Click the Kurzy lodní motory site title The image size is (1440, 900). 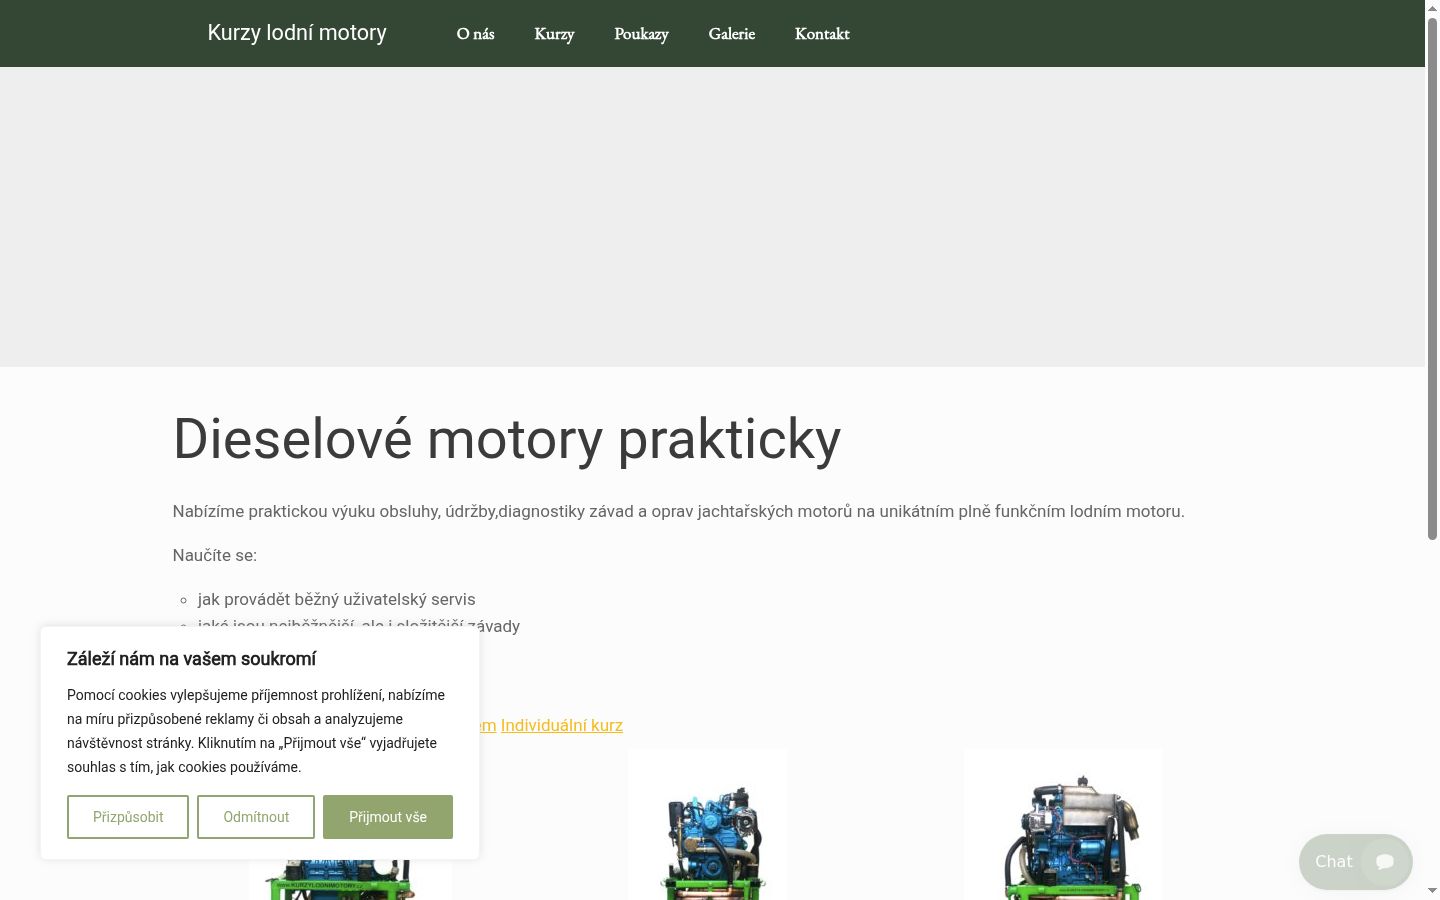click(x=297, y=33)
